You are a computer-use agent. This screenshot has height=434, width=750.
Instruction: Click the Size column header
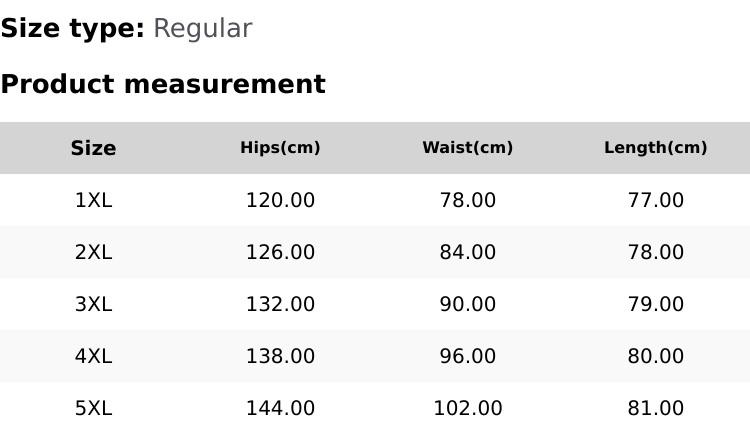93,148
